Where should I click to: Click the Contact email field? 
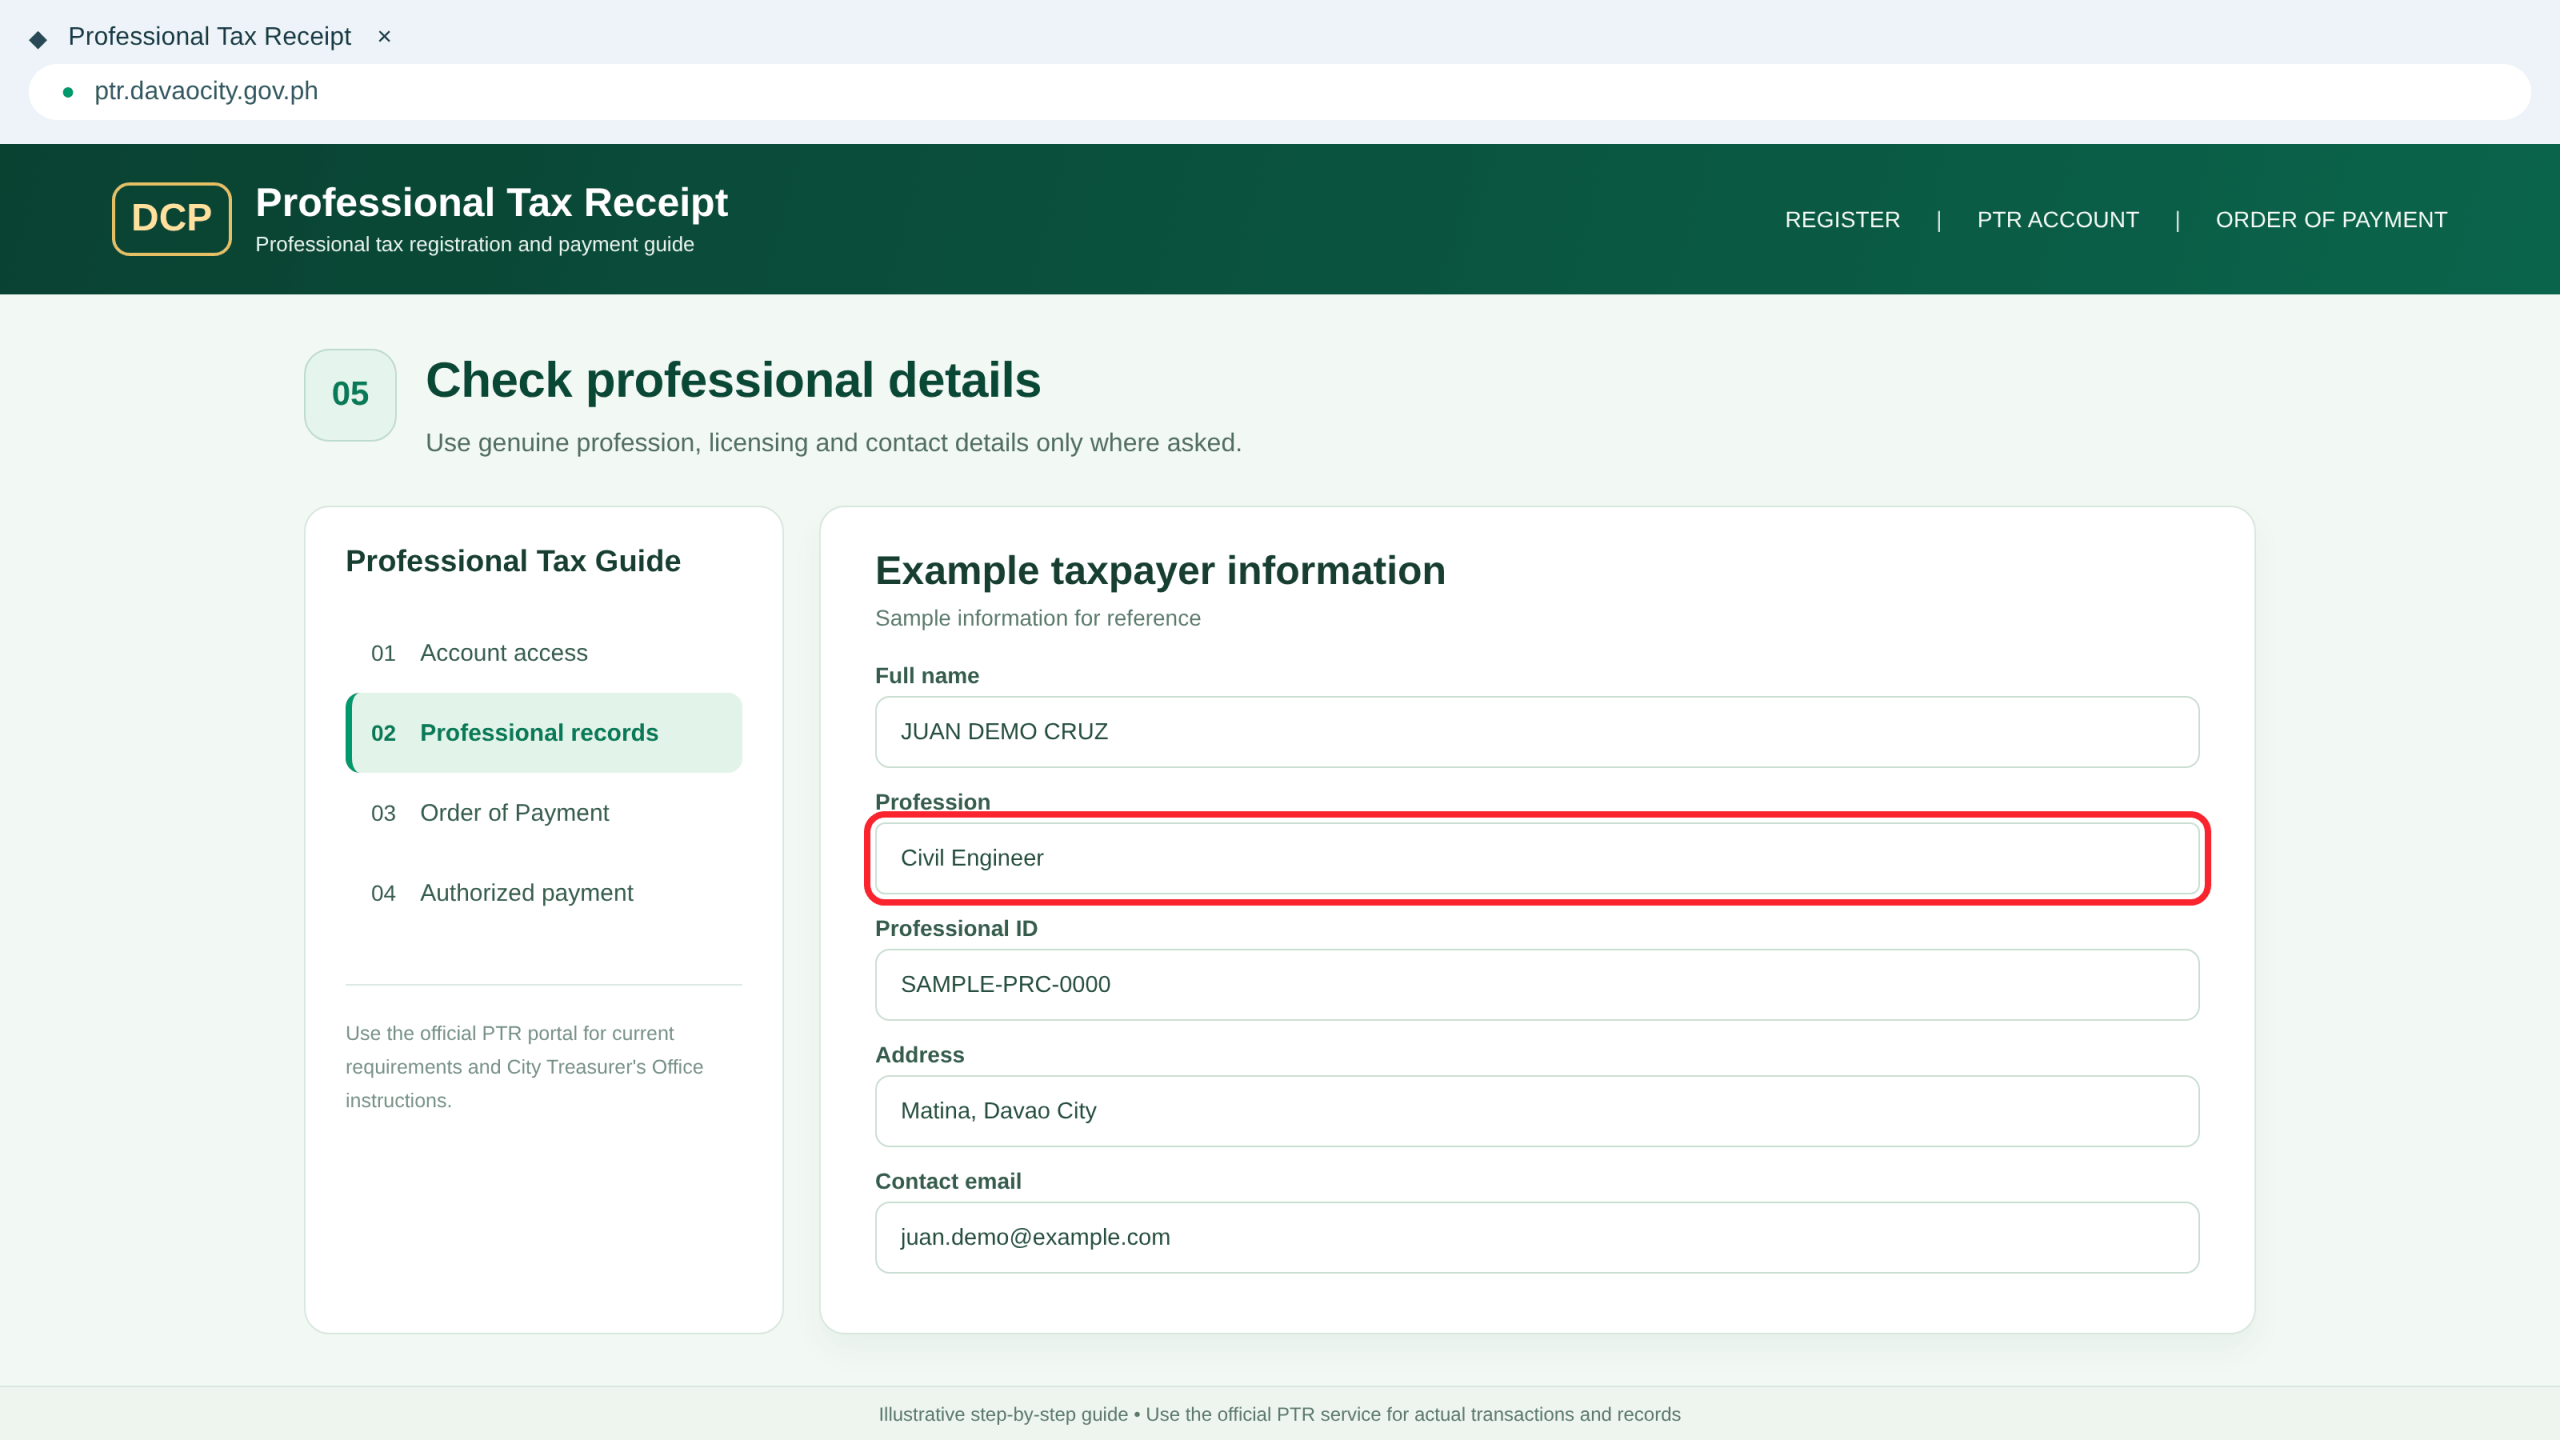tap(1537, 1237)
